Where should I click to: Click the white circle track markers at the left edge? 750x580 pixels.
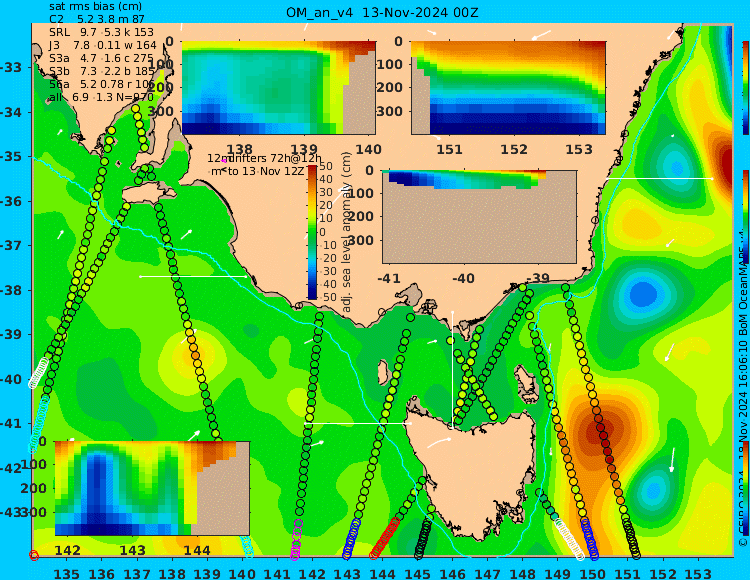tap(39, 373)
